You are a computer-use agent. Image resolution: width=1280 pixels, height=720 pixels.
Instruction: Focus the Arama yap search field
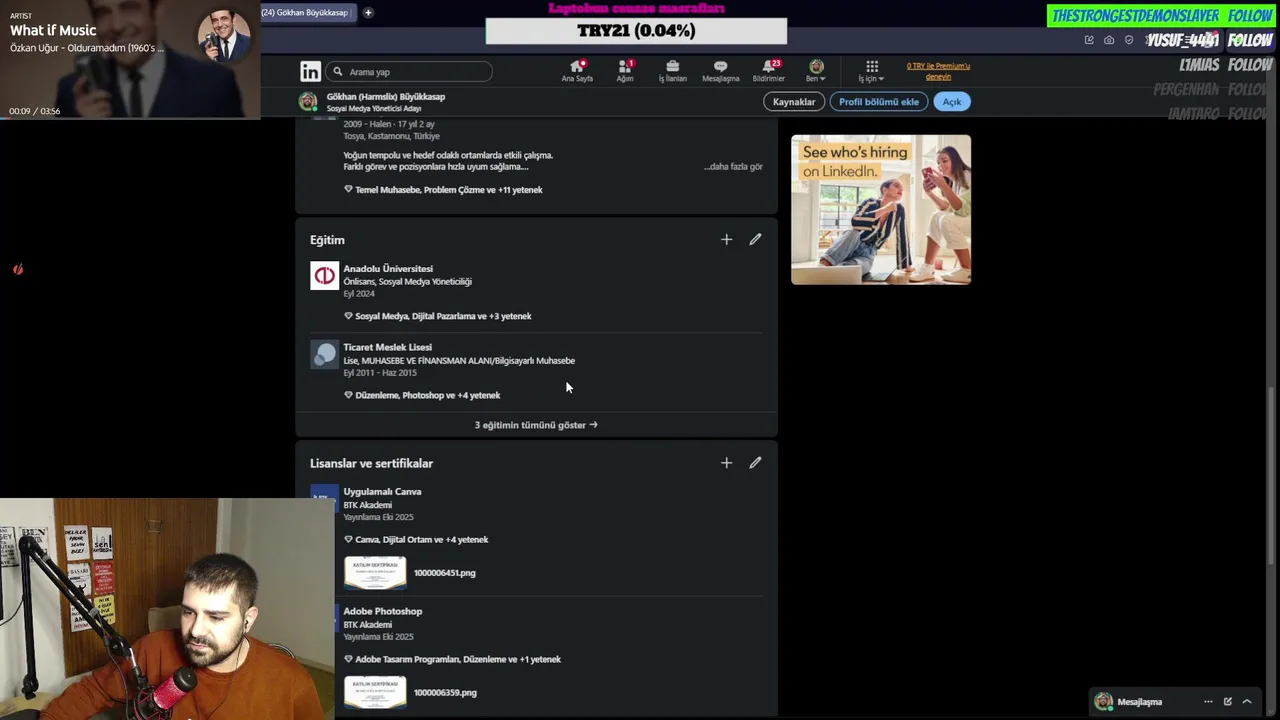pos(409,72)
